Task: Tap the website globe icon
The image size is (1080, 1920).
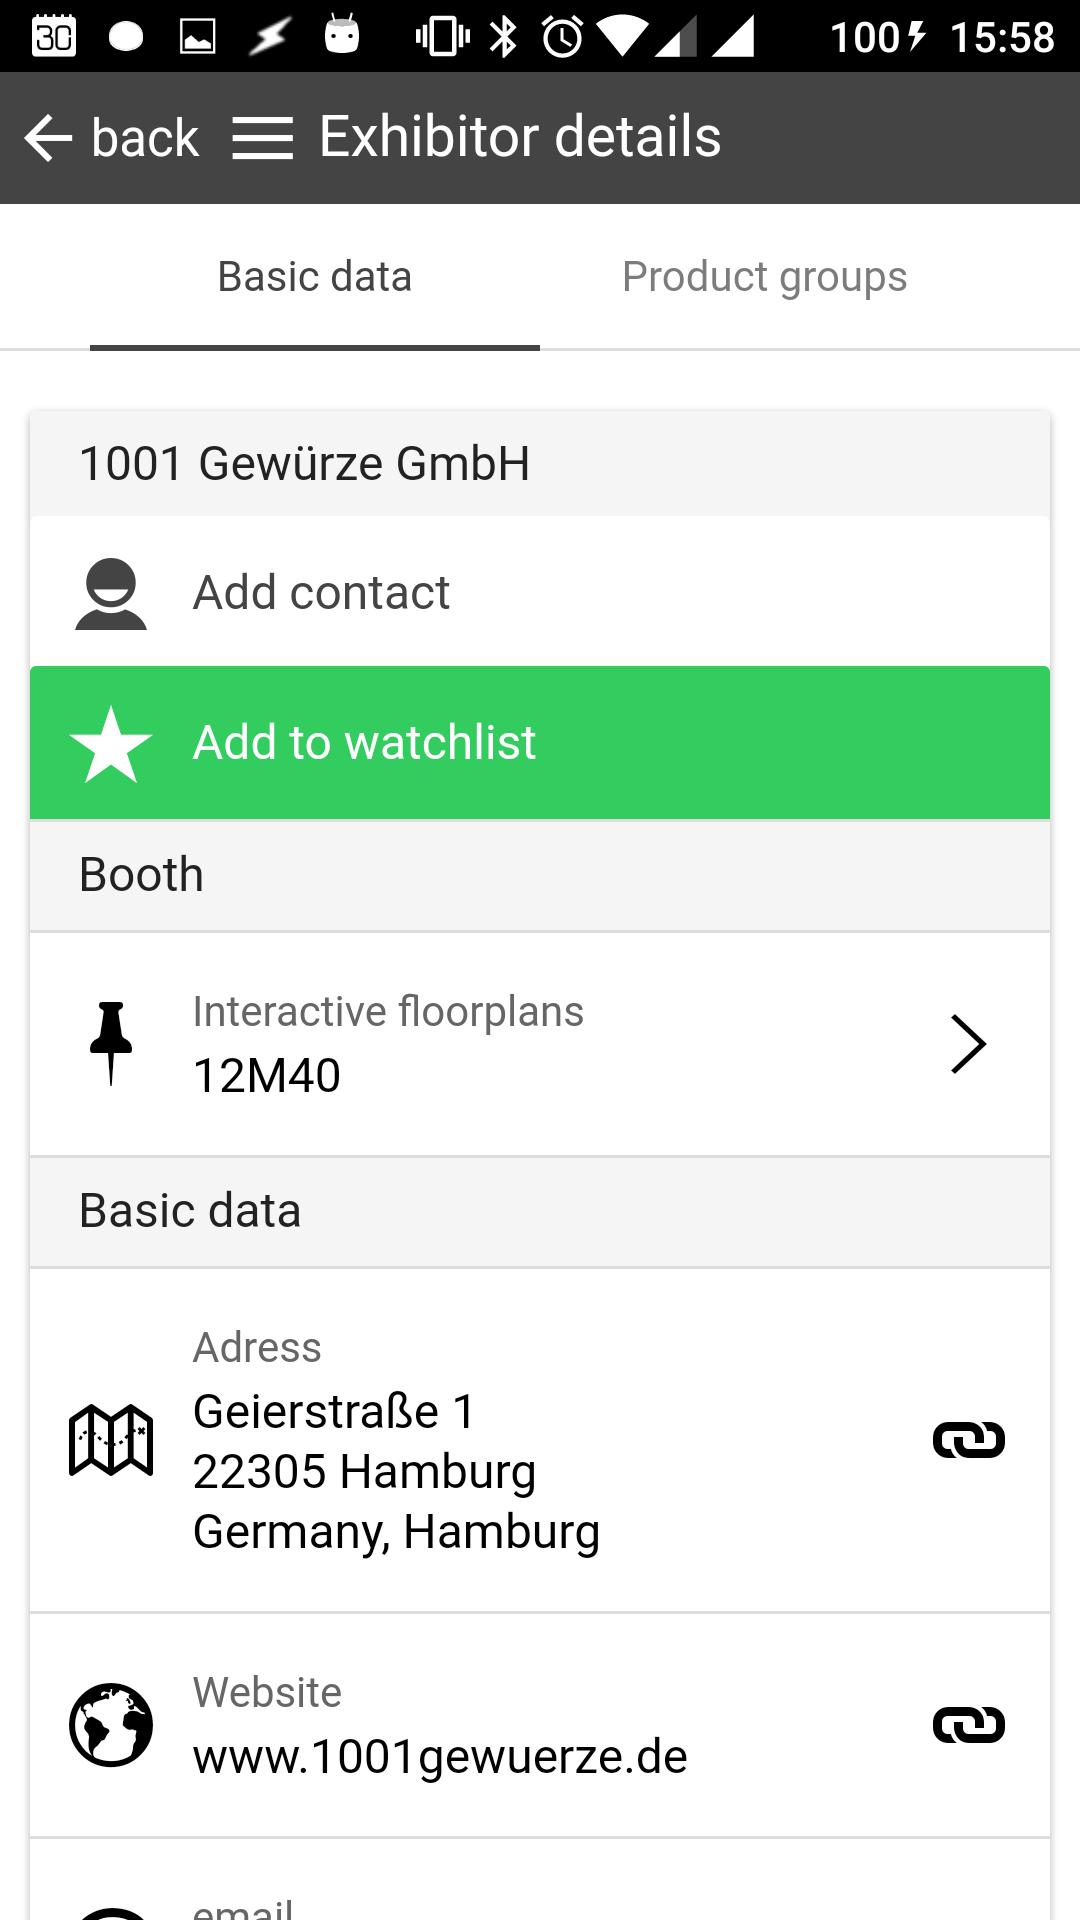Action: click(x=111, y=1725)
